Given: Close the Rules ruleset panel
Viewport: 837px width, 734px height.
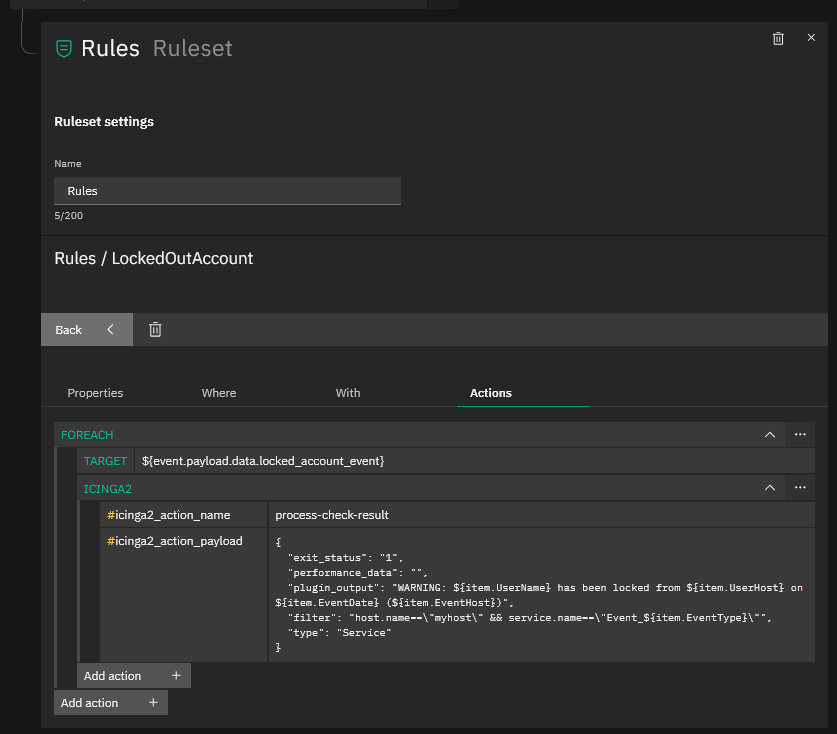Looking at the screenshot, I should pos(811,37).
